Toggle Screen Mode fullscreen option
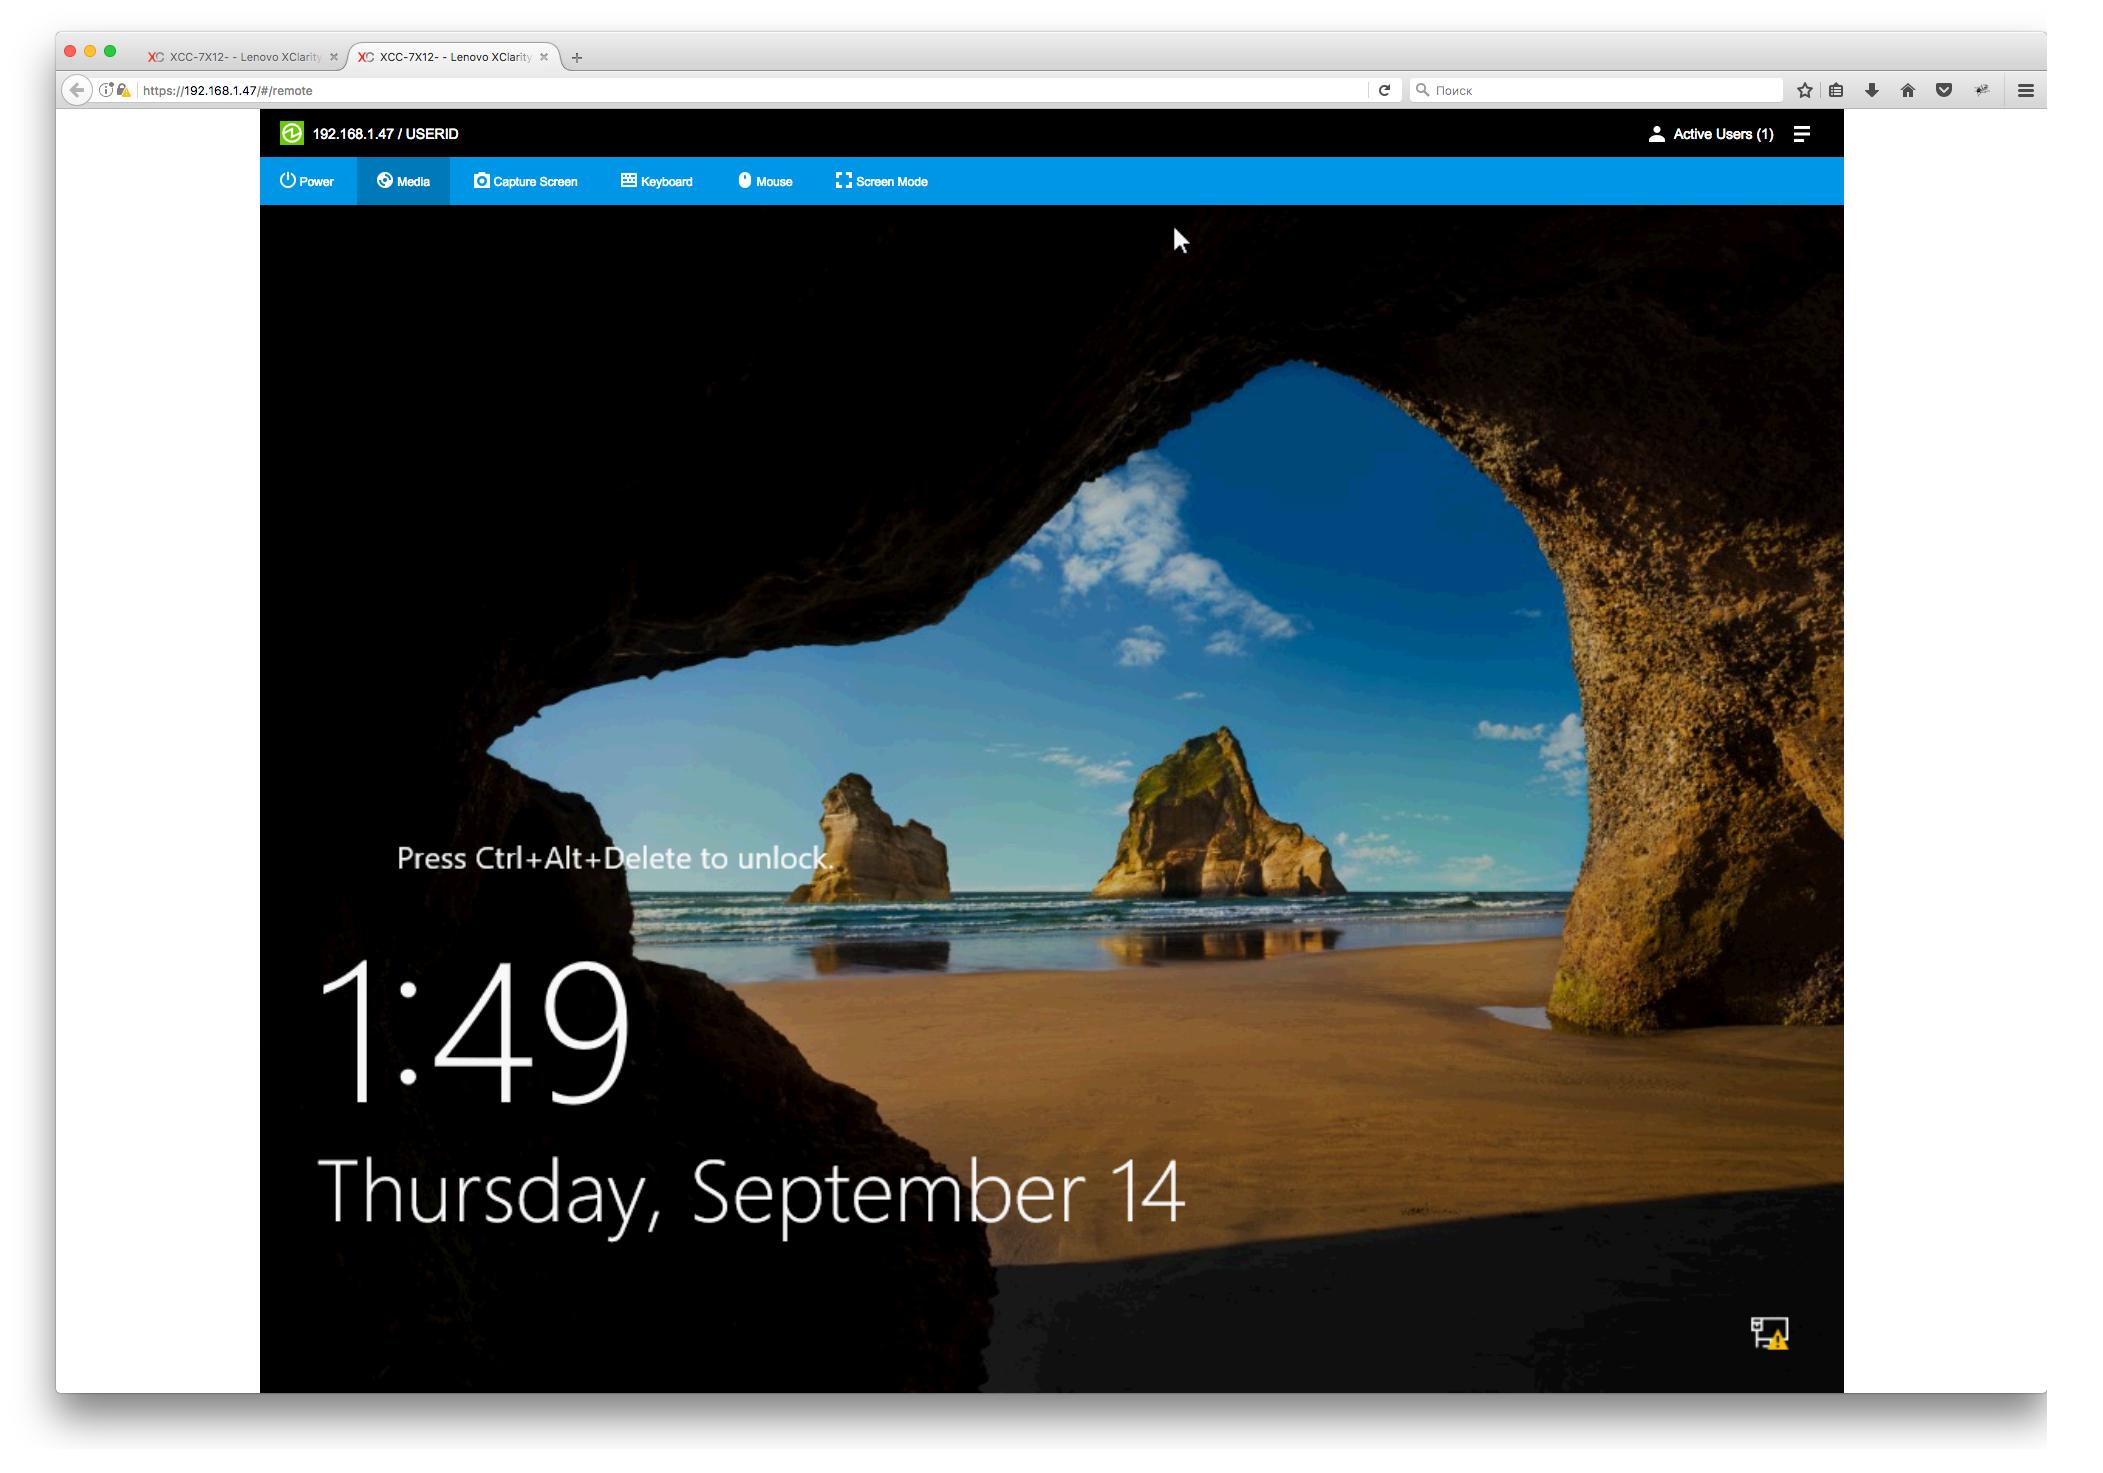Screen dimensions: 2103x1473 point(882,181)
